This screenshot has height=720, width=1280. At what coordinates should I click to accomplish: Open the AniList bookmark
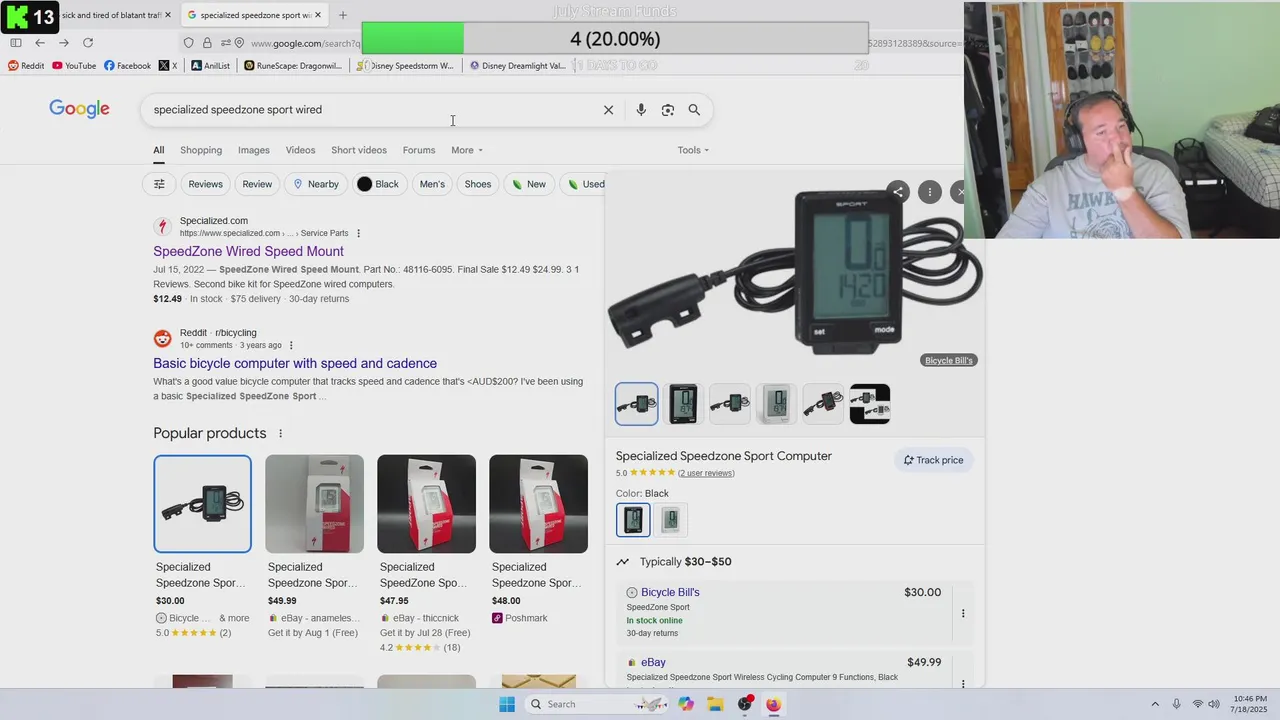[210, 66]
